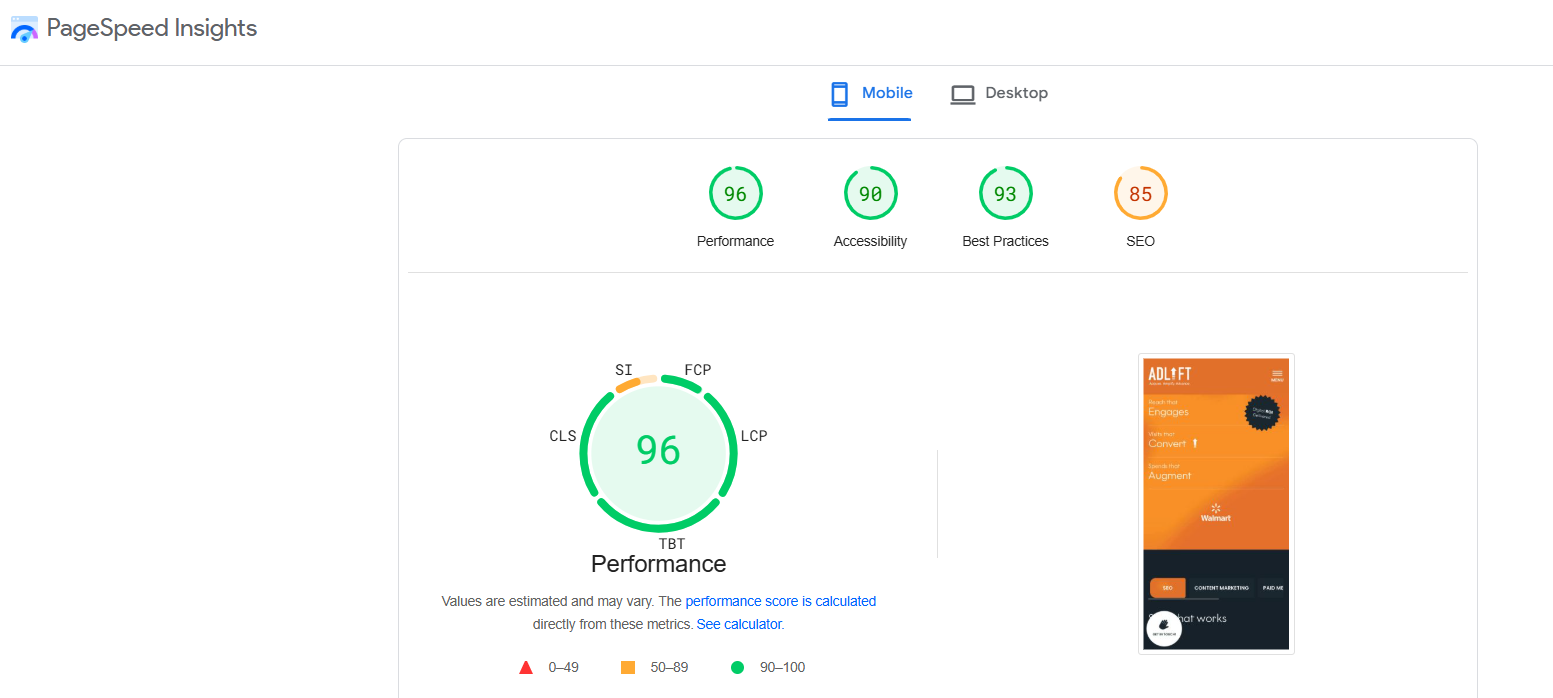Image resolution: width=1553 pixels, height=698 pixels.
Task: Click the SEO label
Action: pos(1140,241)
